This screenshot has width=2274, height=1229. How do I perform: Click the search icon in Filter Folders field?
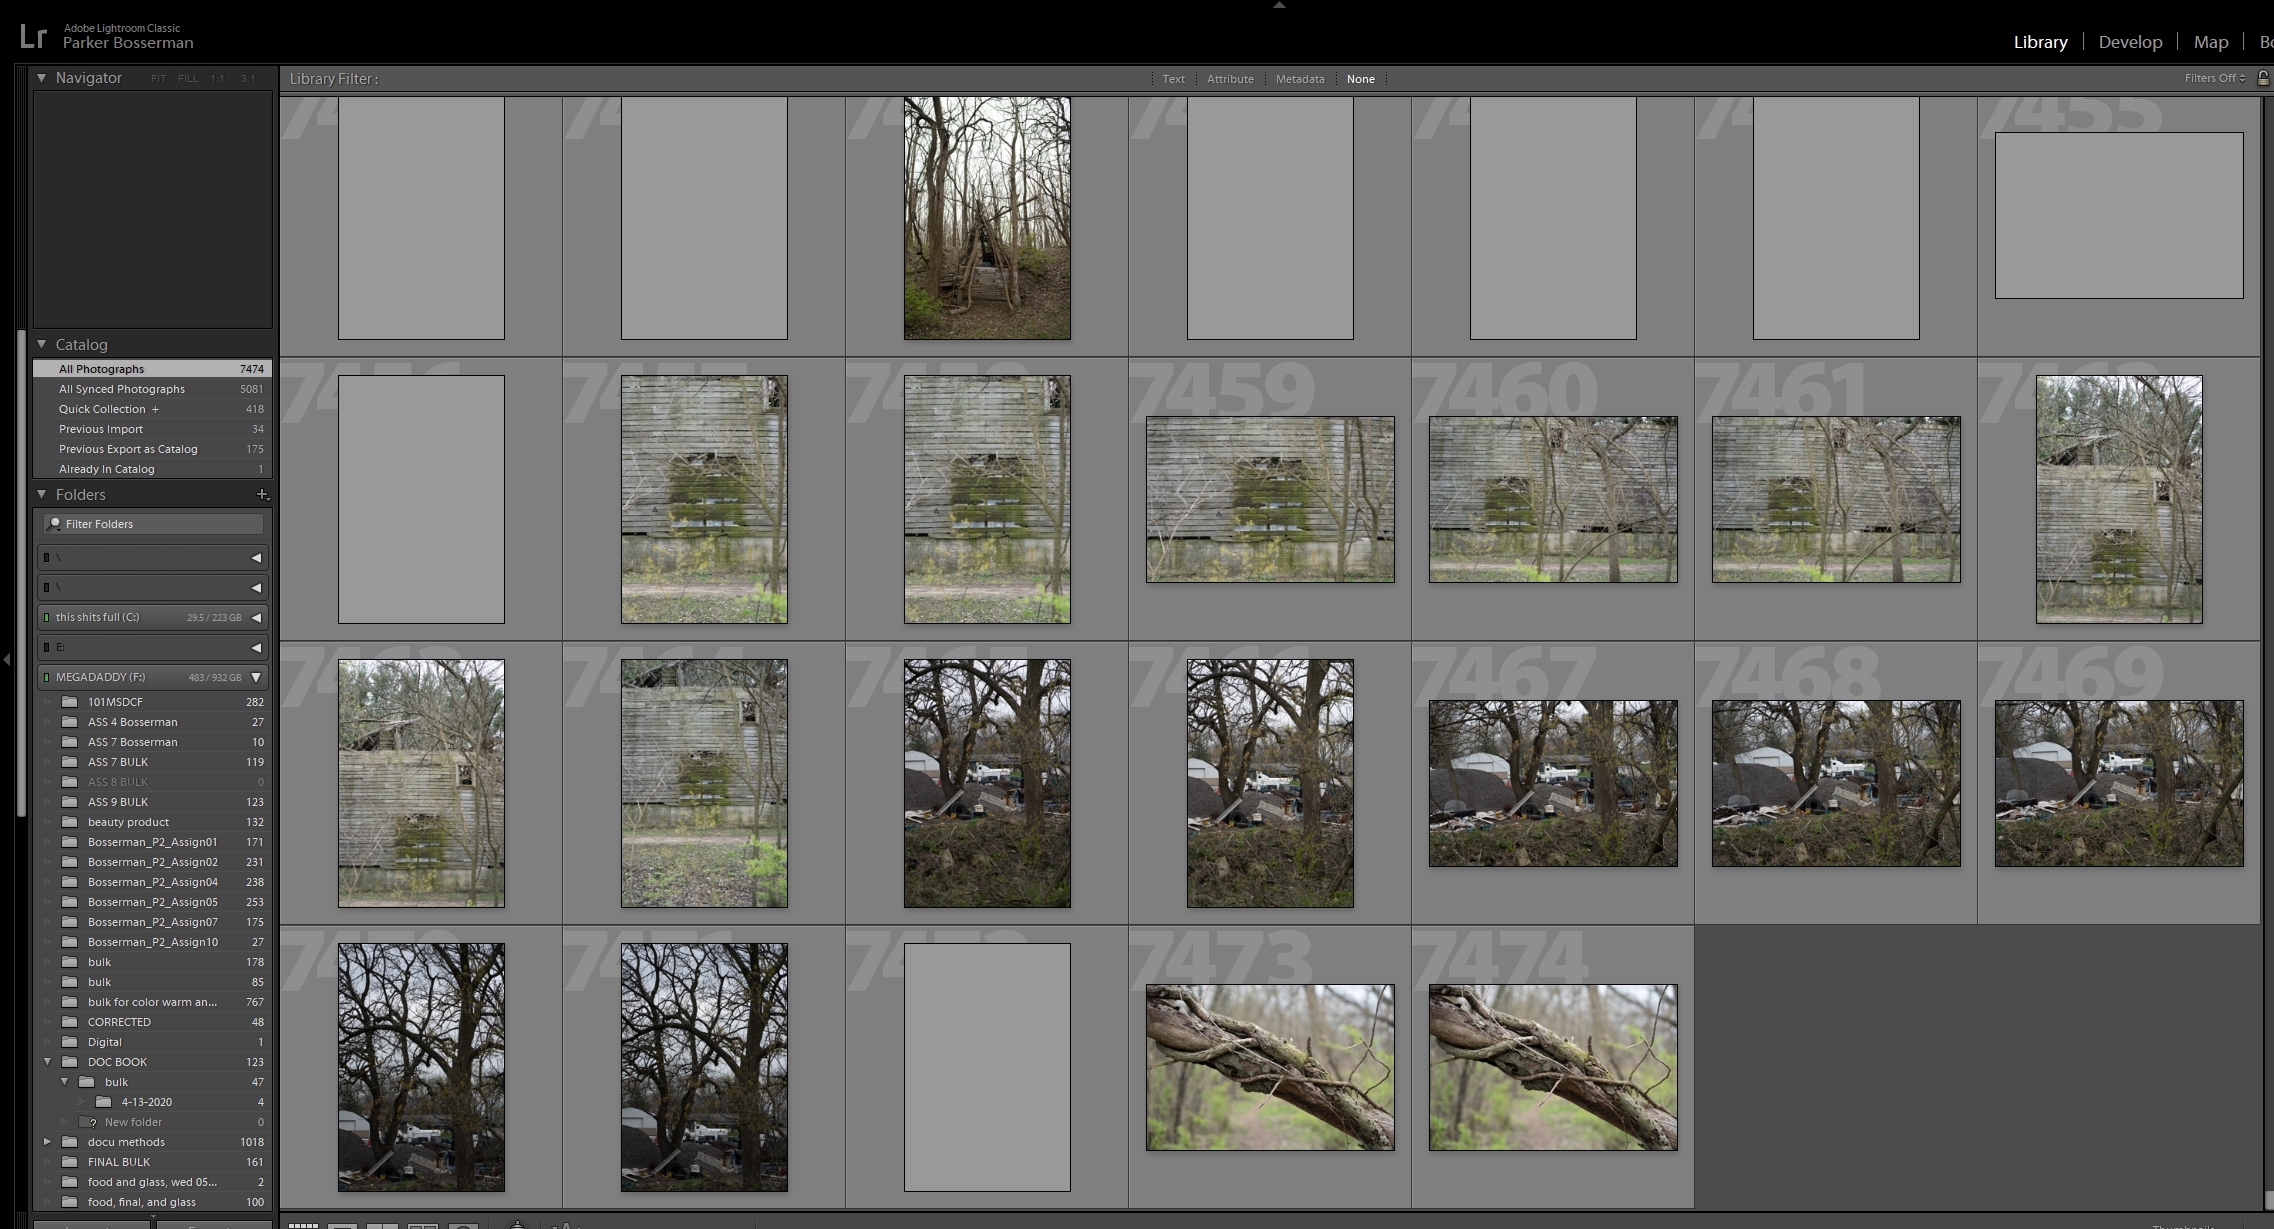tap(53, 523)
